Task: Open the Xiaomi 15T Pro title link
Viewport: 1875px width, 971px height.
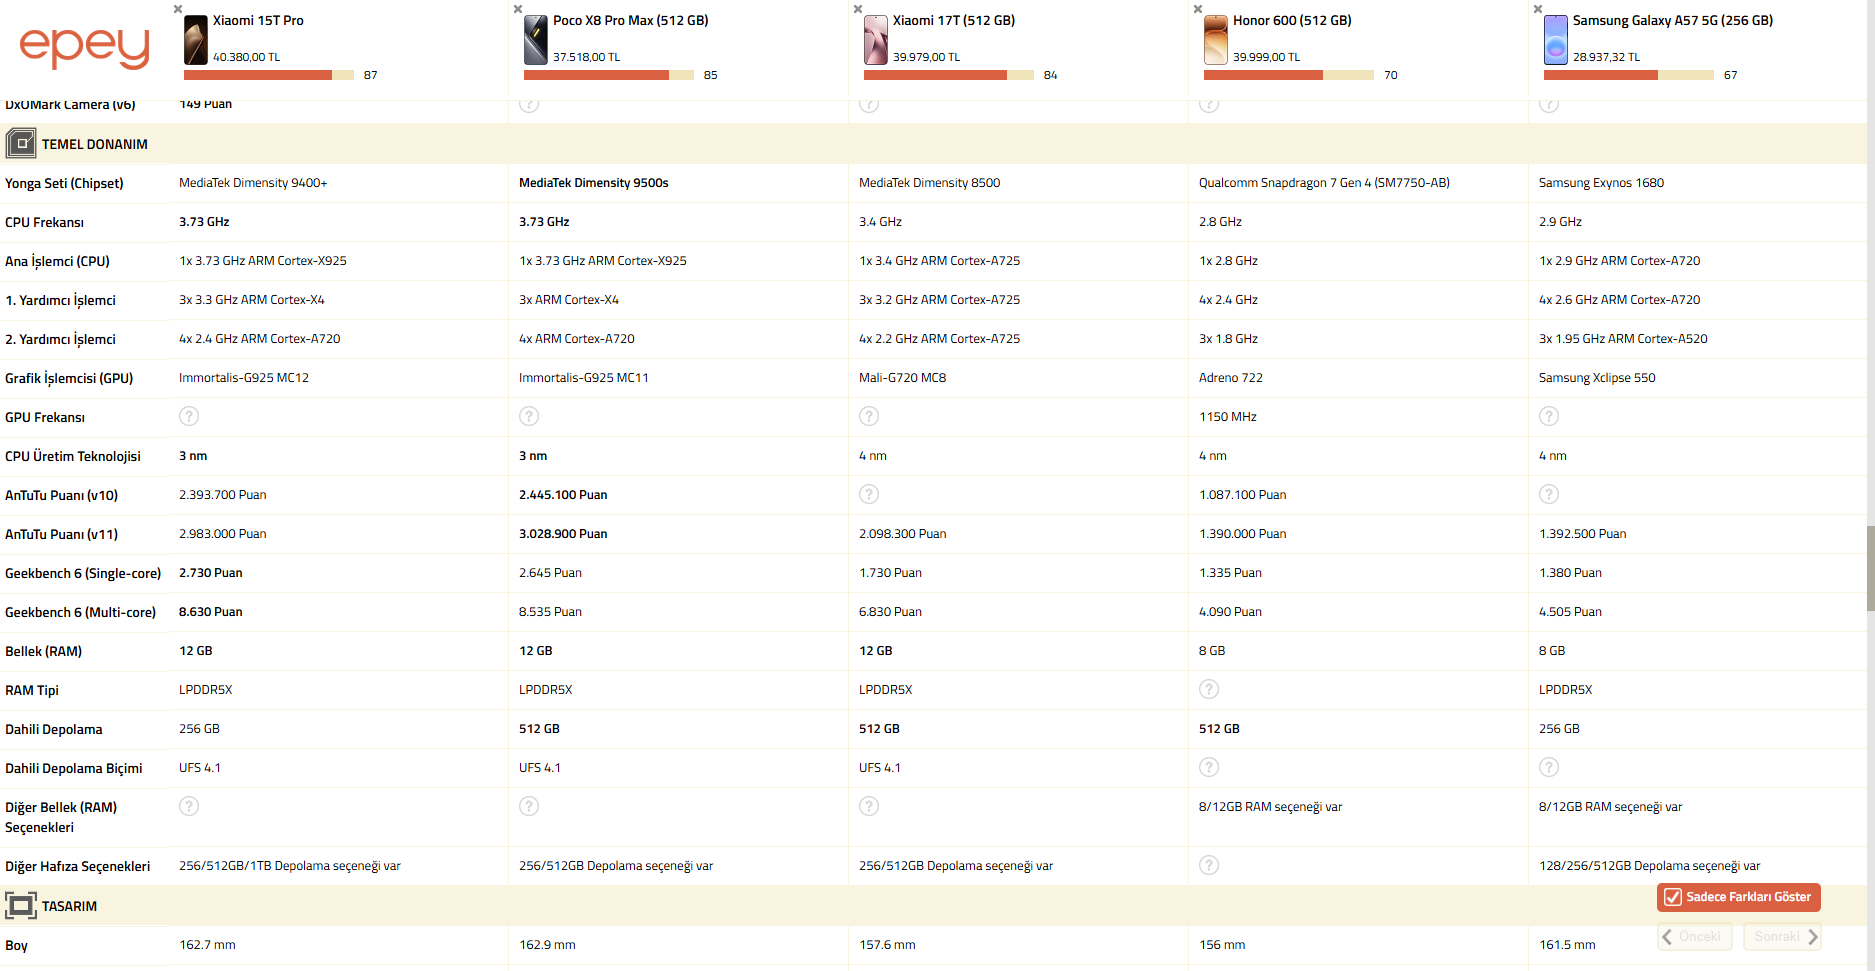Action: (258, 20)
